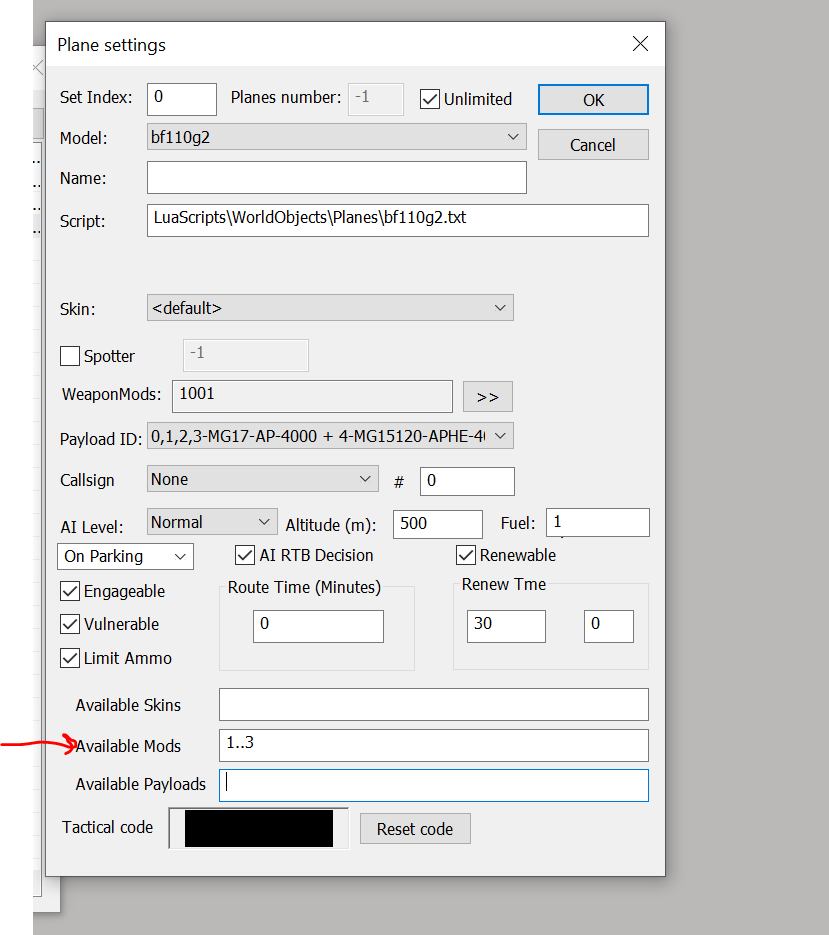The width and height of the screenshot is (829, 935).
Task: Close the Plane settings dialog
Action: coord(640,44)
